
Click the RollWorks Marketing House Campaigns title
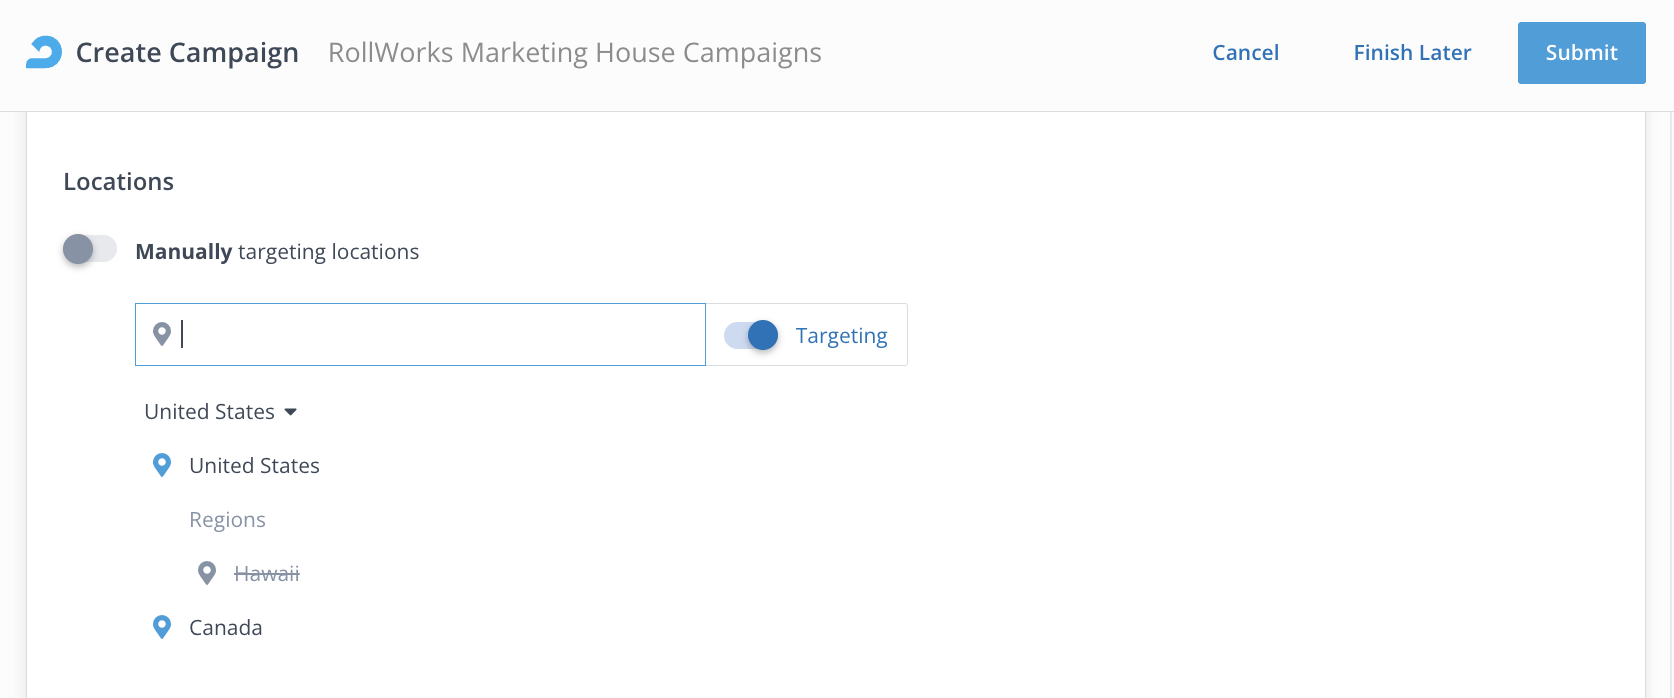click(575, 53)
